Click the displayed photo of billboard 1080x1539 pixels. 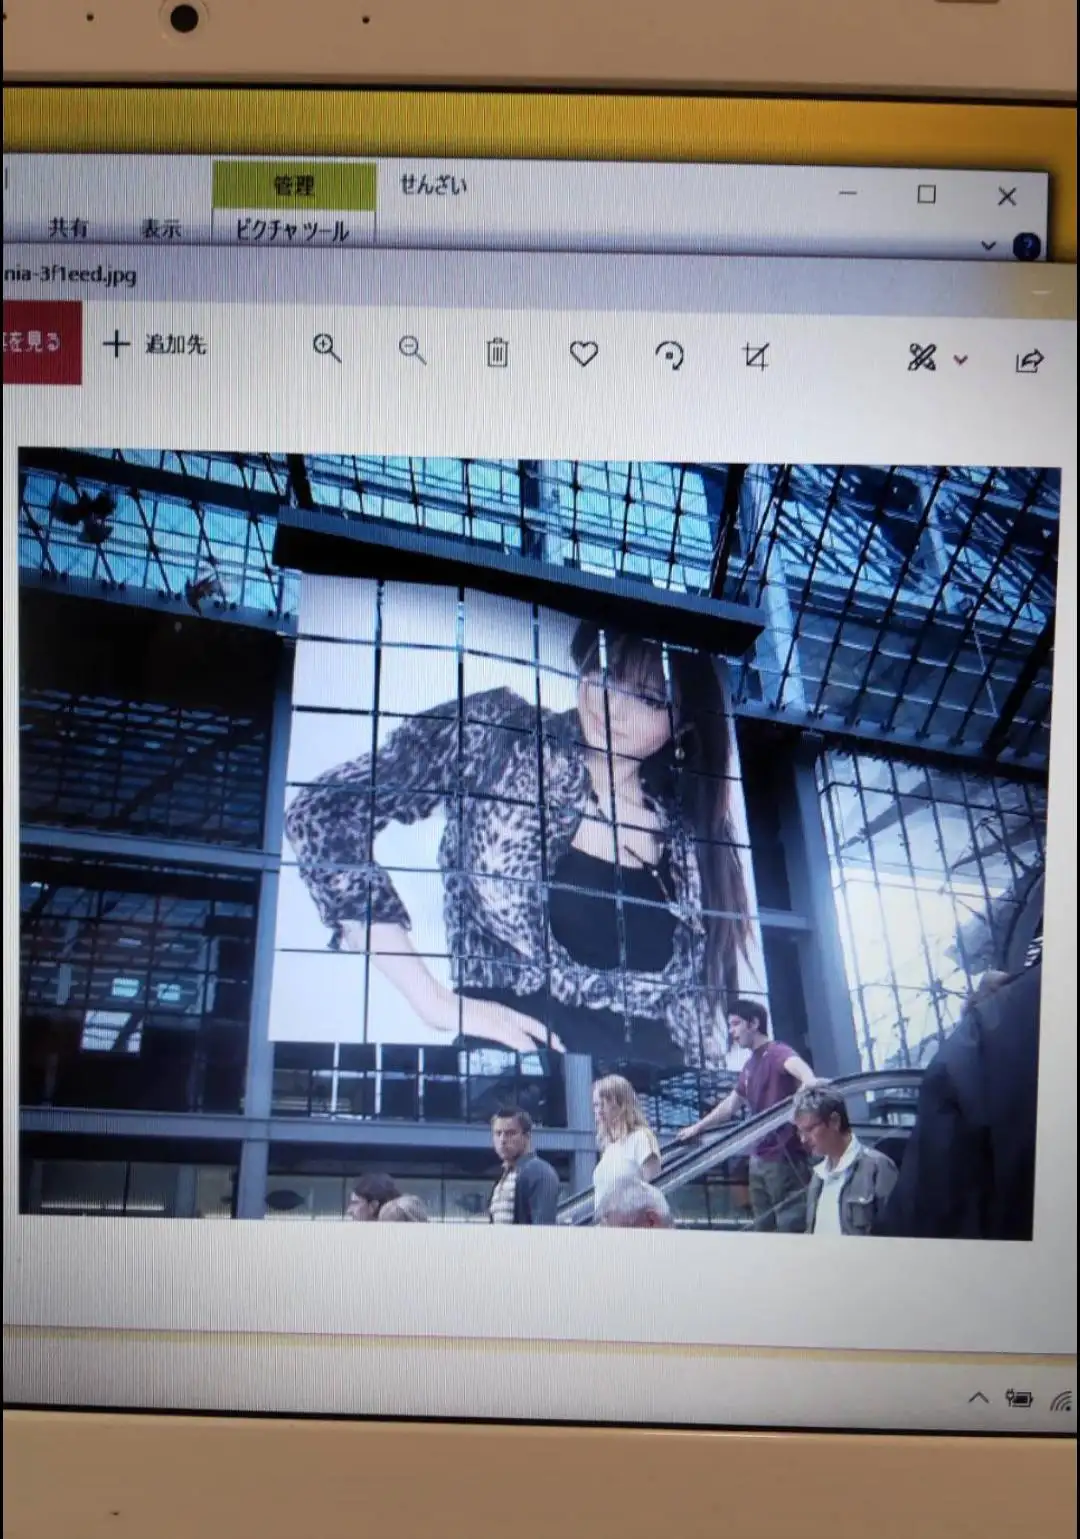coord(540,843)
